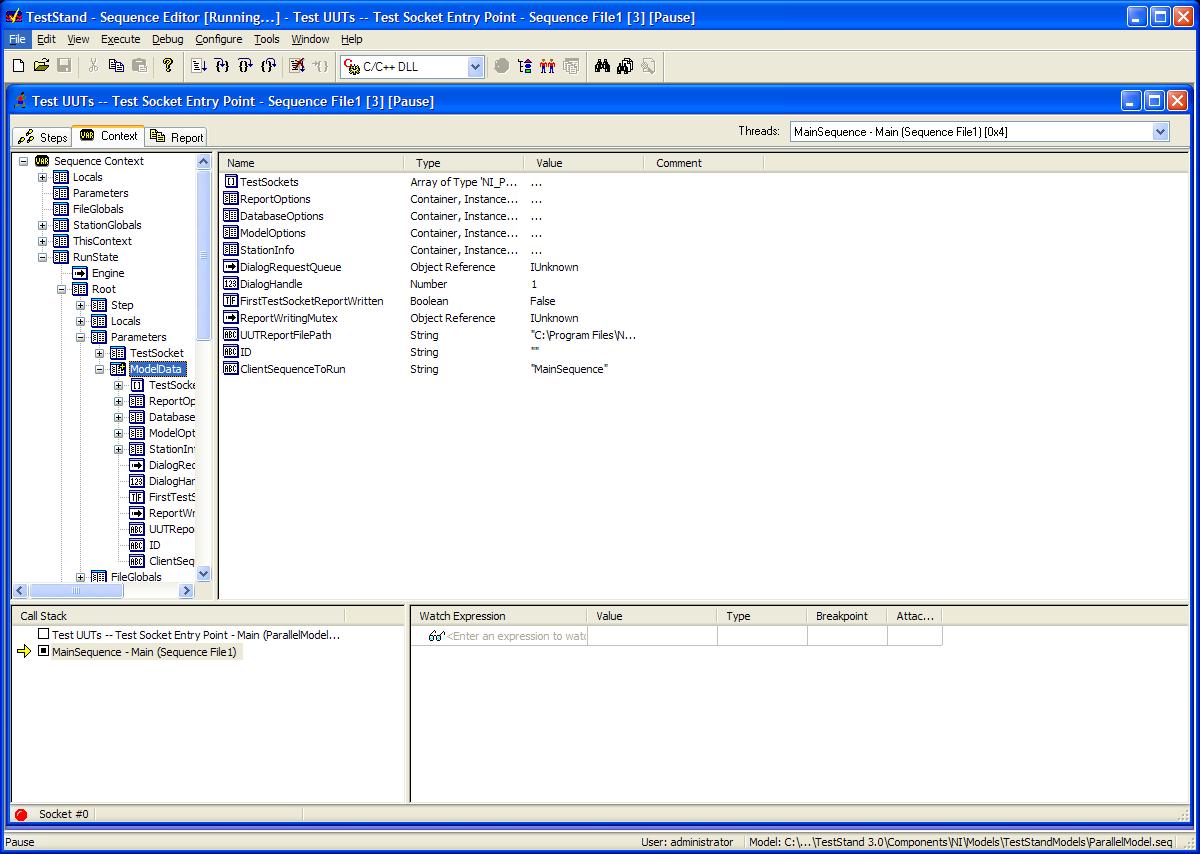Click the glasses icon in Watch Expression
The height and width of the screenshot is (854, 1200).
[x=436, y=636]
